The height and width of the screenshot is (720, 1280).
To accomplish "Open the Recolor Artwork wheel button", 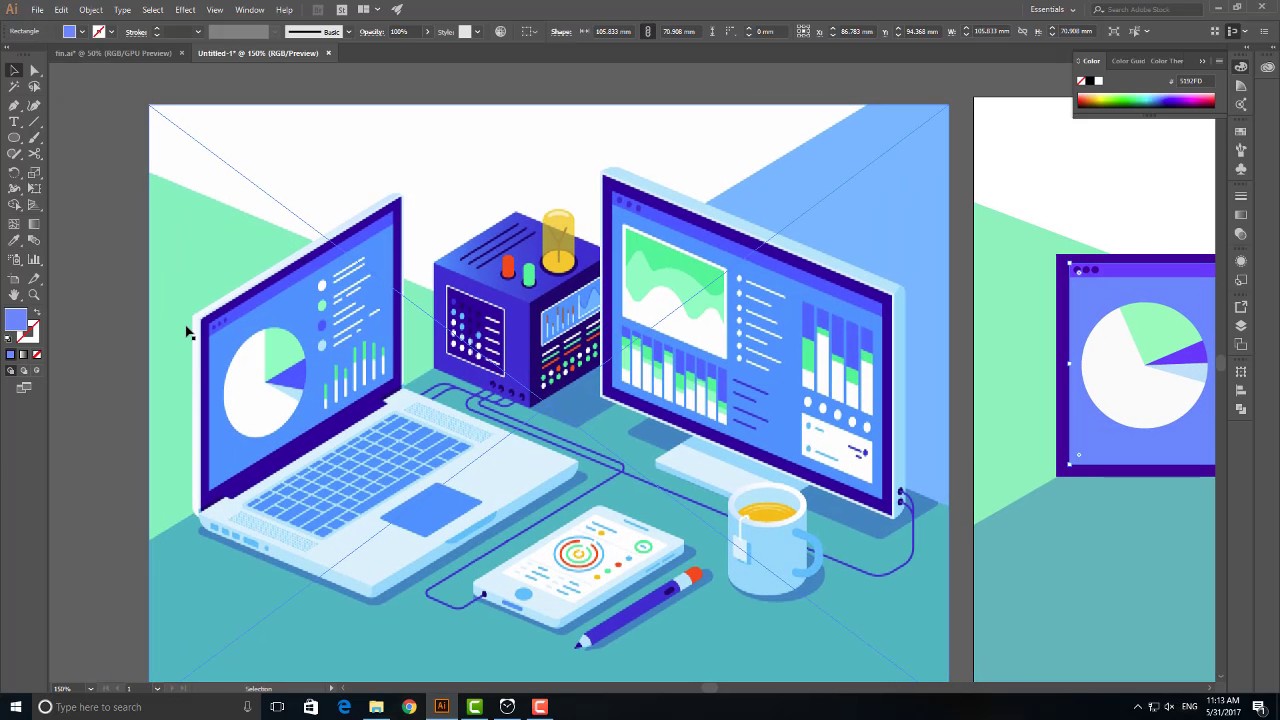I will (501, 32).
